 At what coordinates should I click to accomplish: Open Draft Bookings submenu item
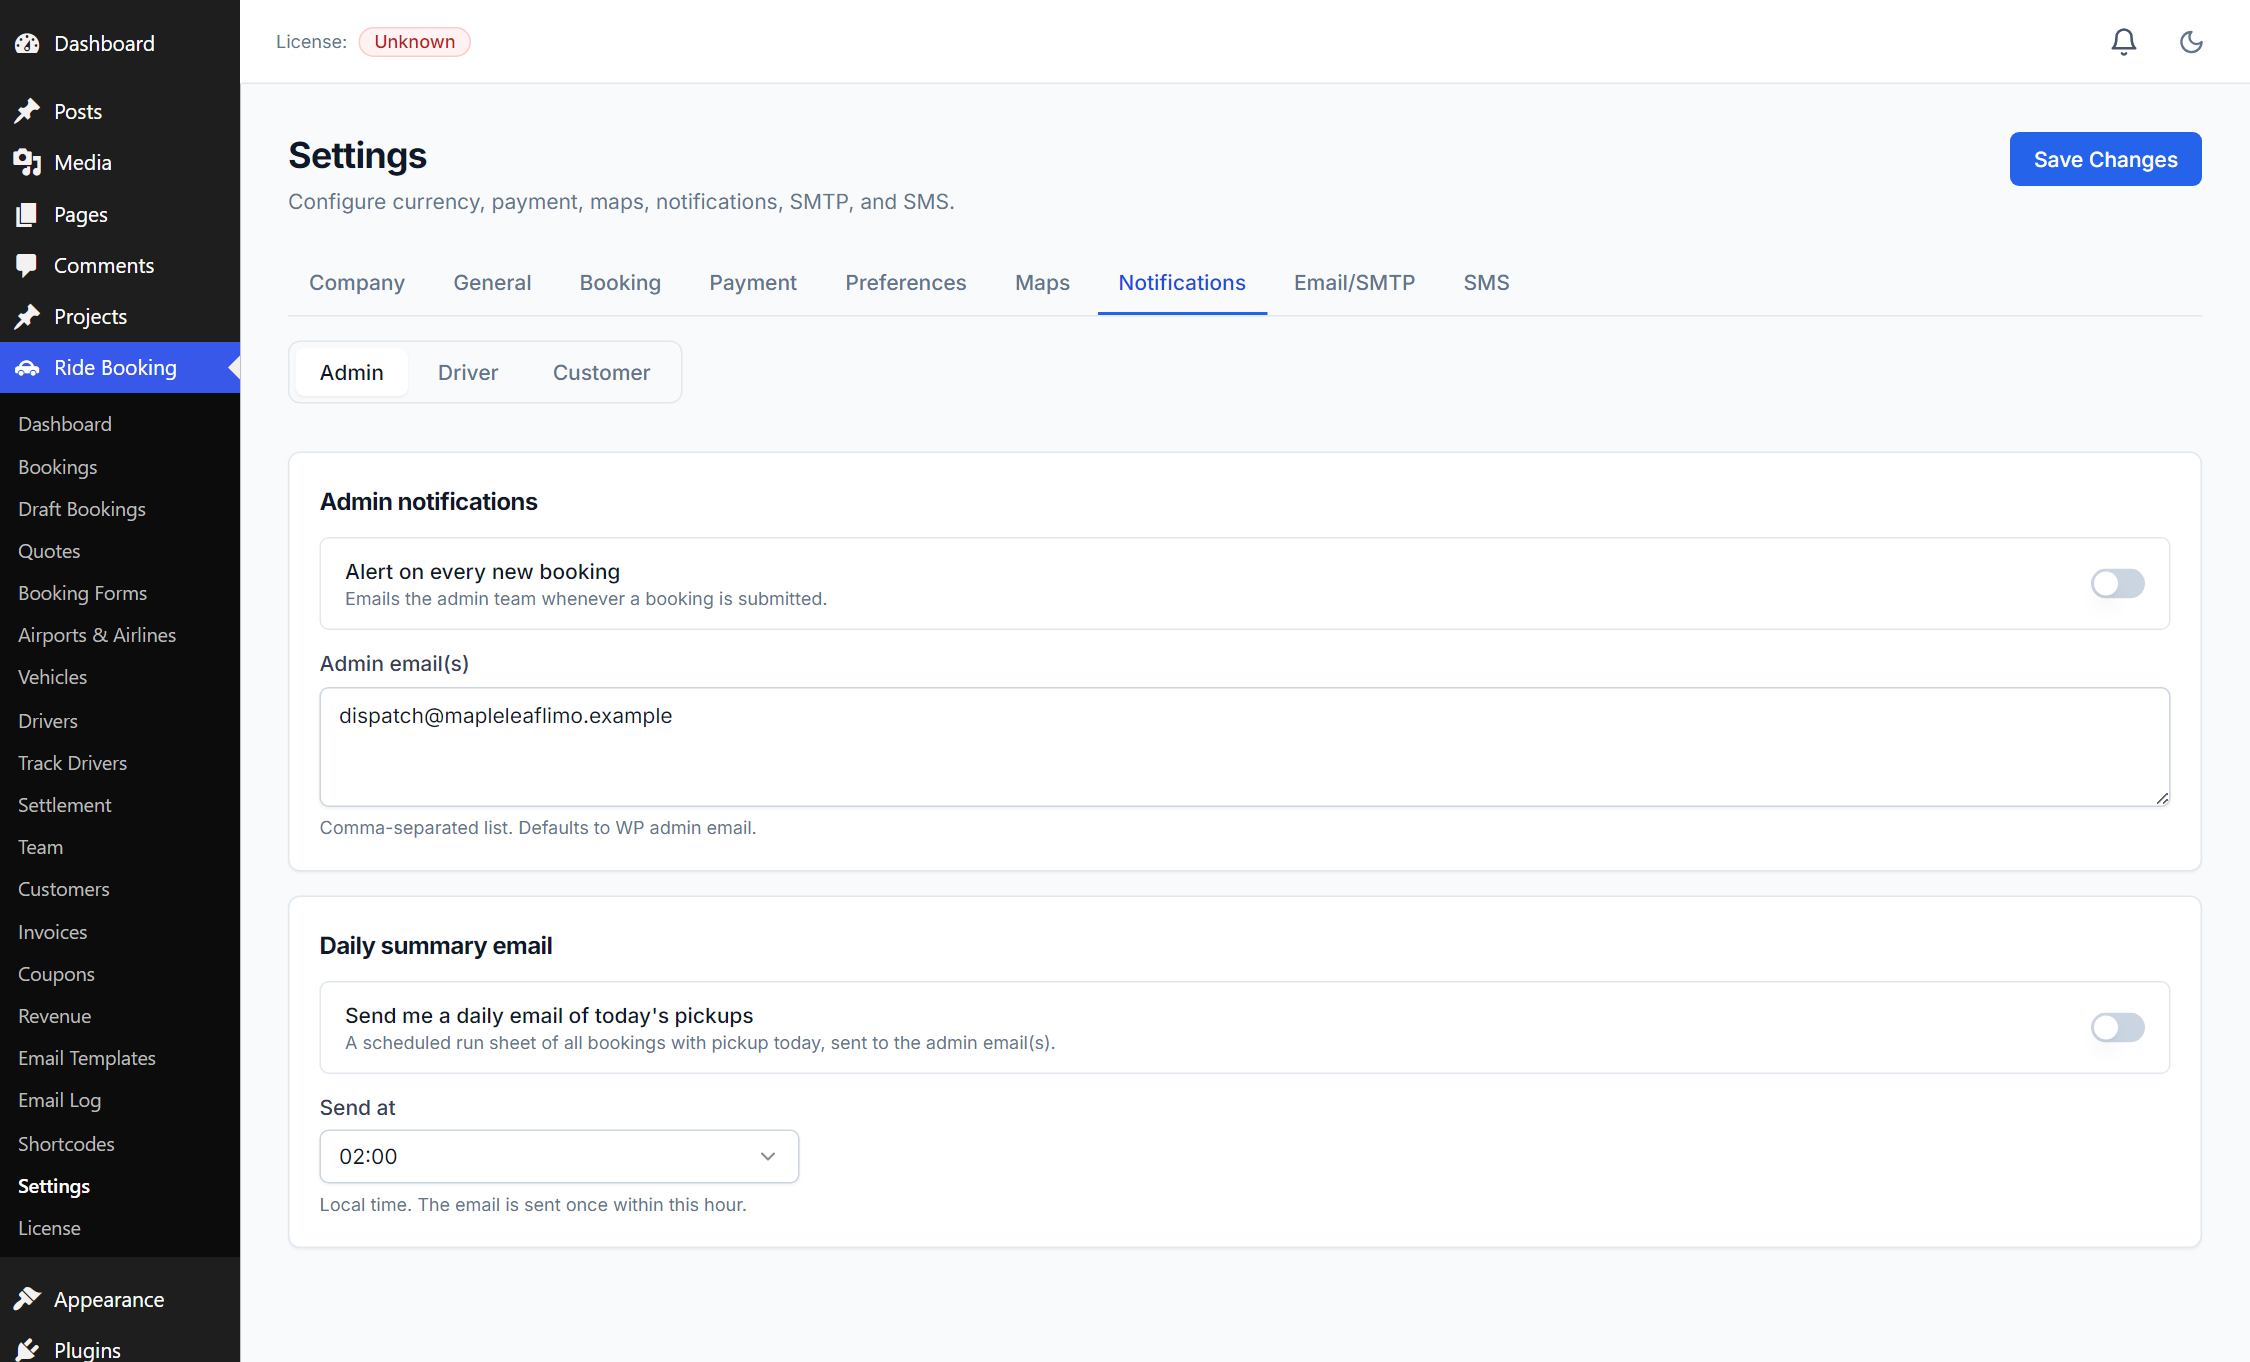click(x=82, y=509)
